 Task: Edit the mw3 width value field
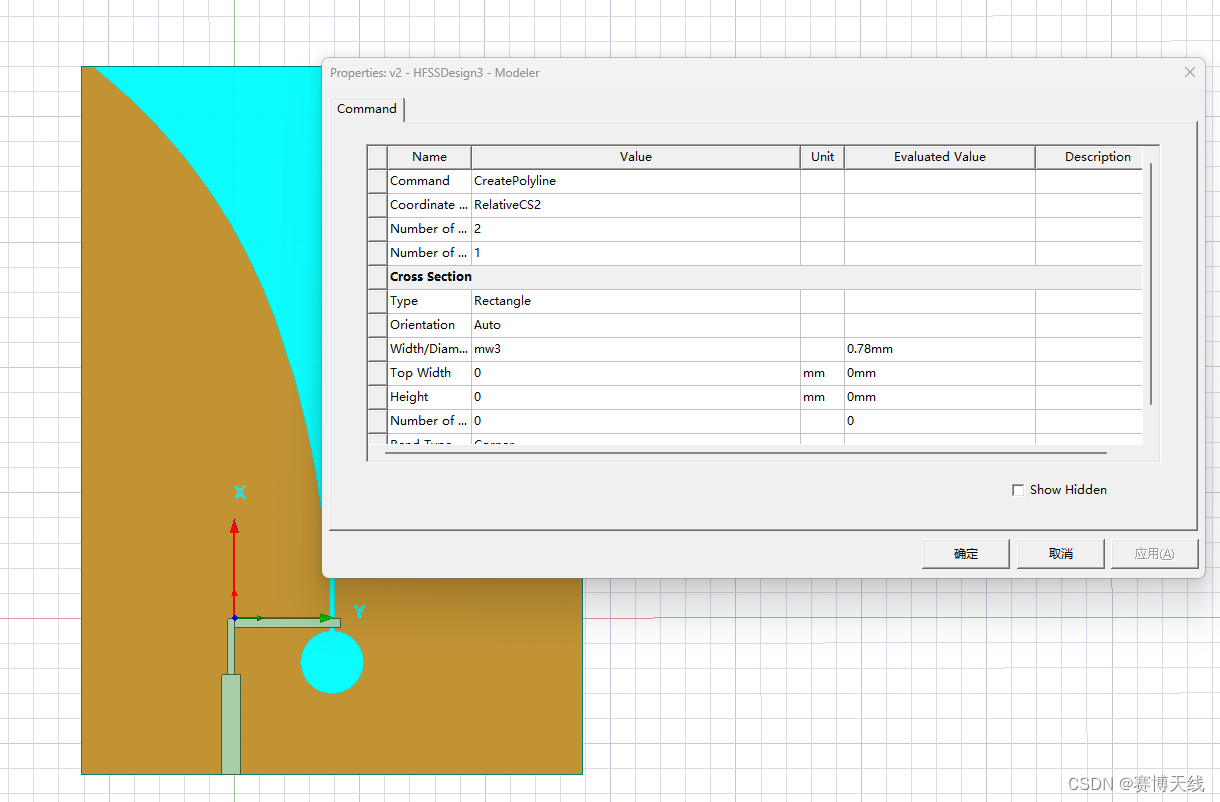click(x=636, y=349)
